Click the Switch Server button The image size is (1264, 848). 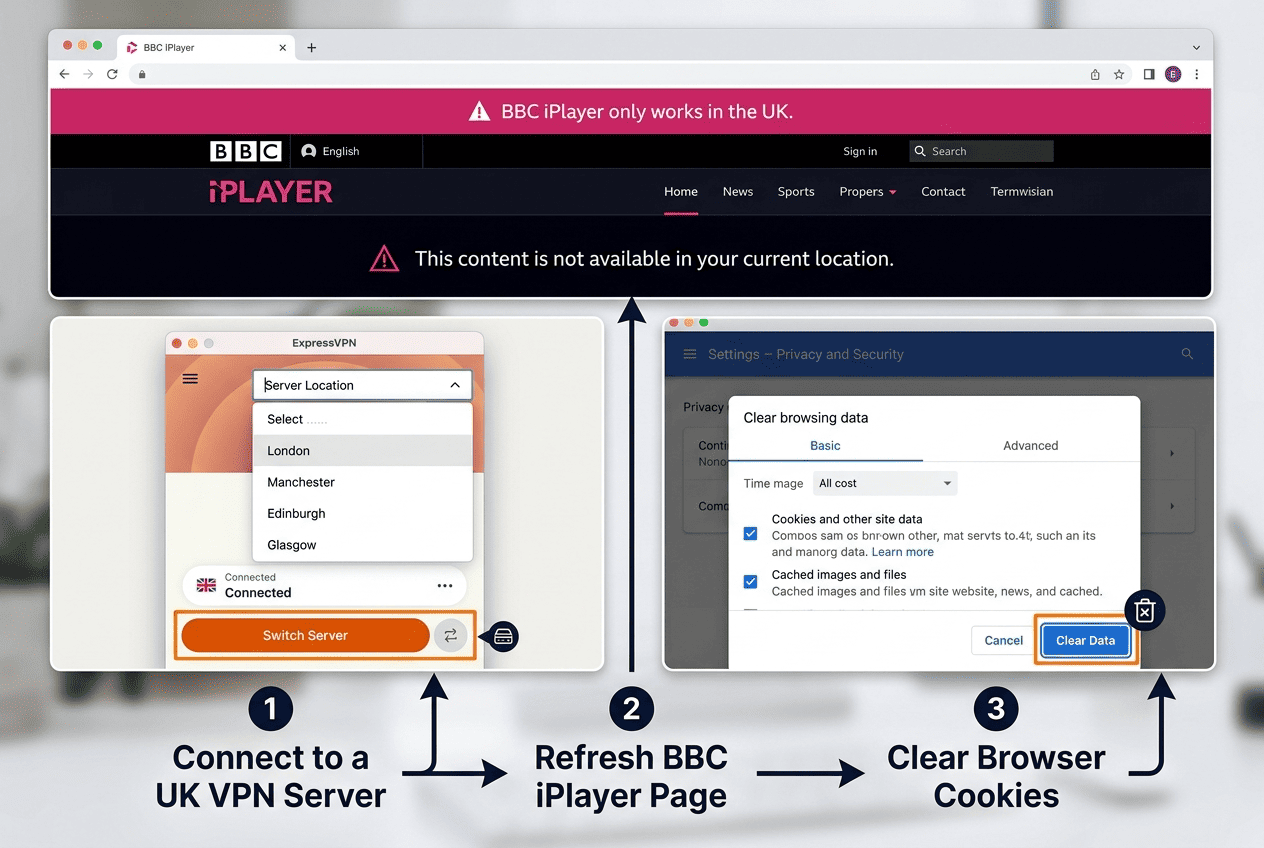[305, 635]
